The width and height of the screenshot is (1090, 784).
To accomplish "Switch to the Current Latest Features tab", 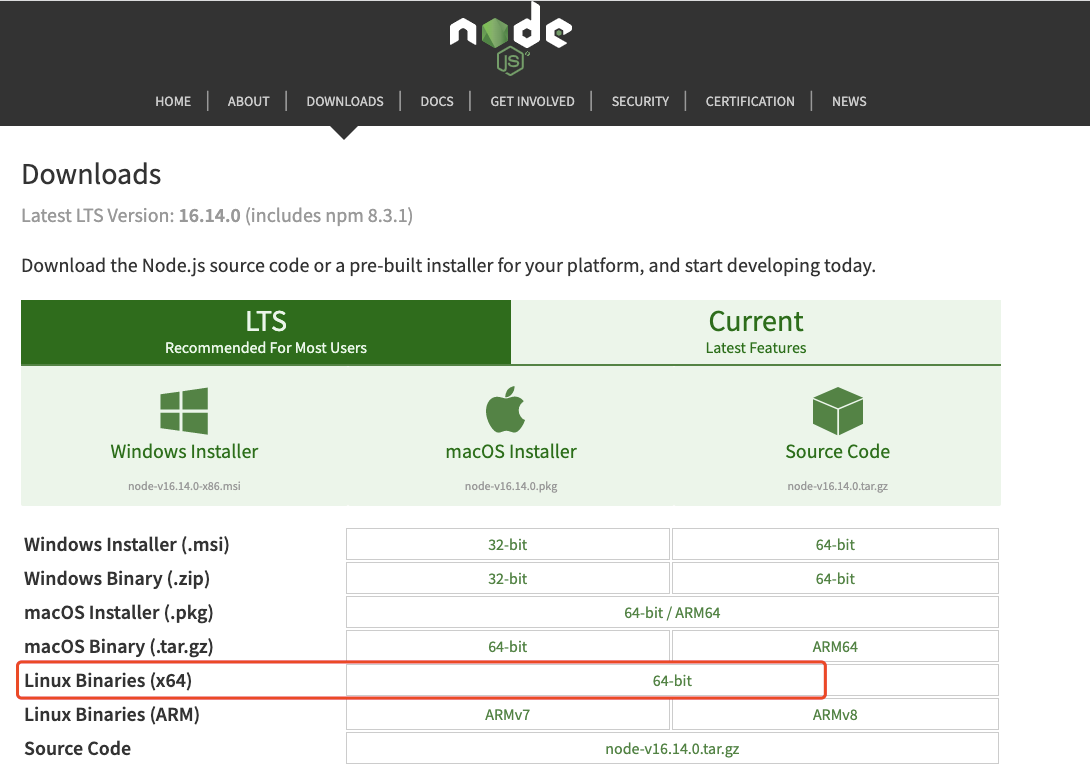I will 756,332.
